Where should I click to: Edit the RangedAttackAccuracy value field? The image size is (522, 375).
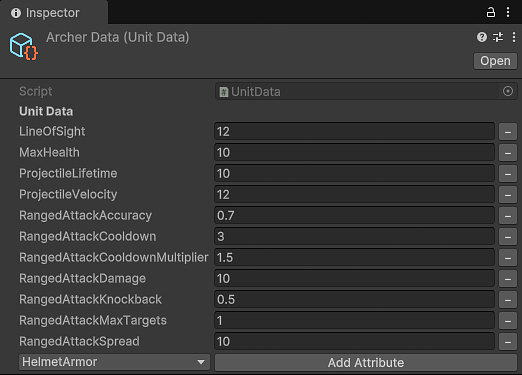point(354,215)
